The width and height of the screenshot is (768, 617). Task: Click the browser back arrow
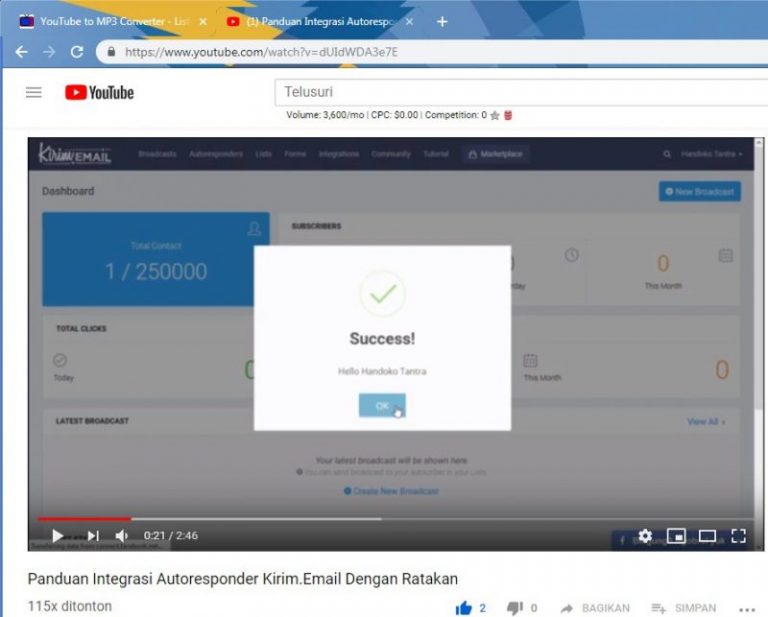(x=22, y=52)
